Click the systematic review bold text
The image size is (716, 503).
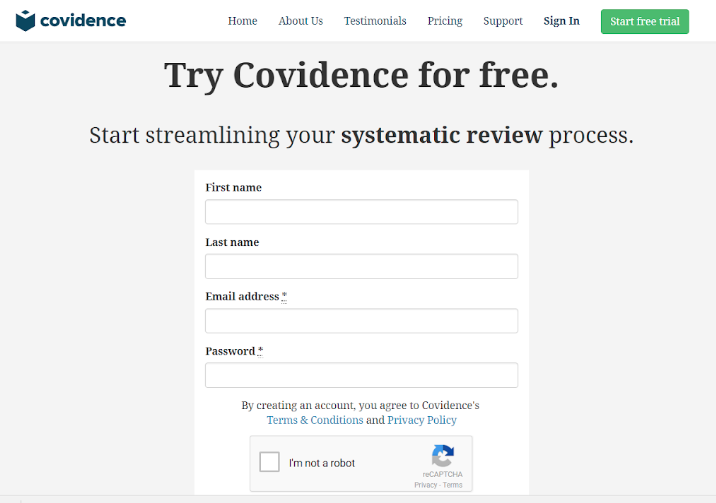pyautogui.click(x=442, y=135)
